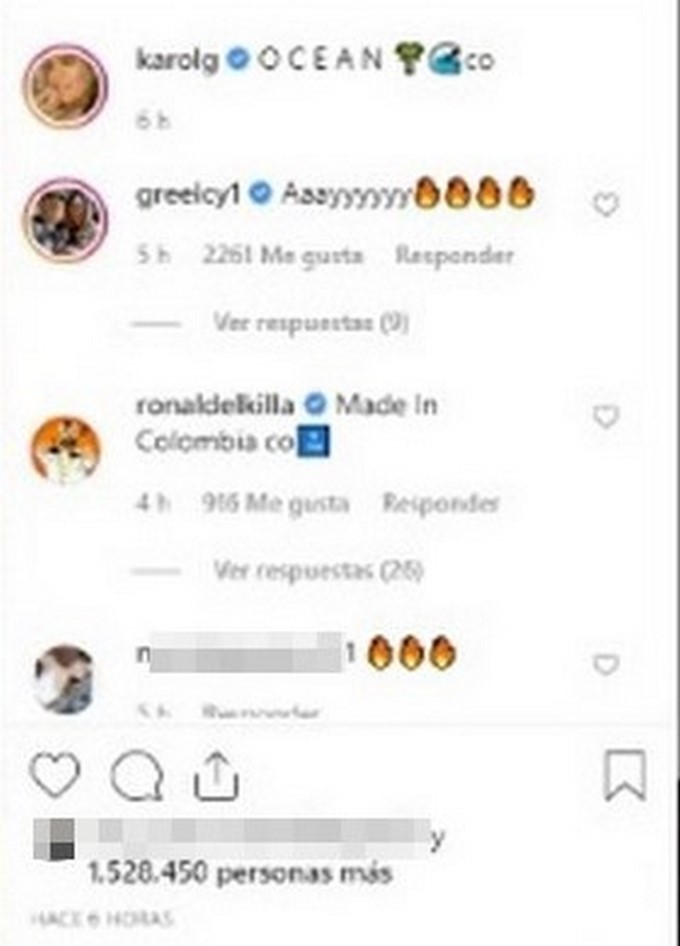The height and width of the screenshot is (946, 680).
Task: Like the post with the heart icon
Action: tap(55, 775)
